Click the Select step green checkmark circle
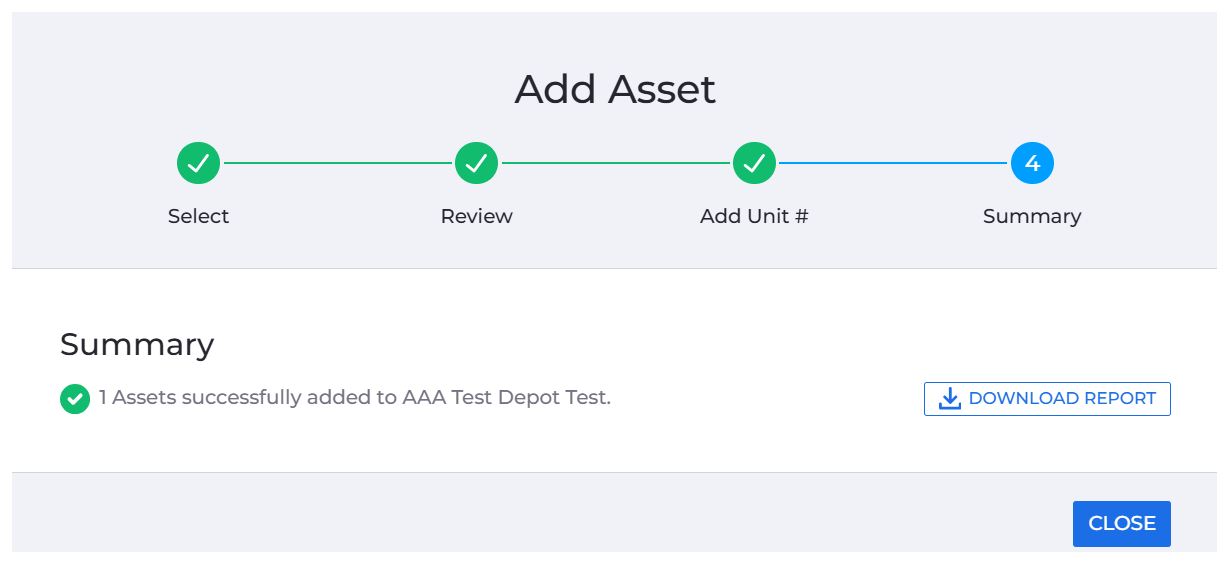This screenshot has height=561, width=1226. tap(198, 163)
